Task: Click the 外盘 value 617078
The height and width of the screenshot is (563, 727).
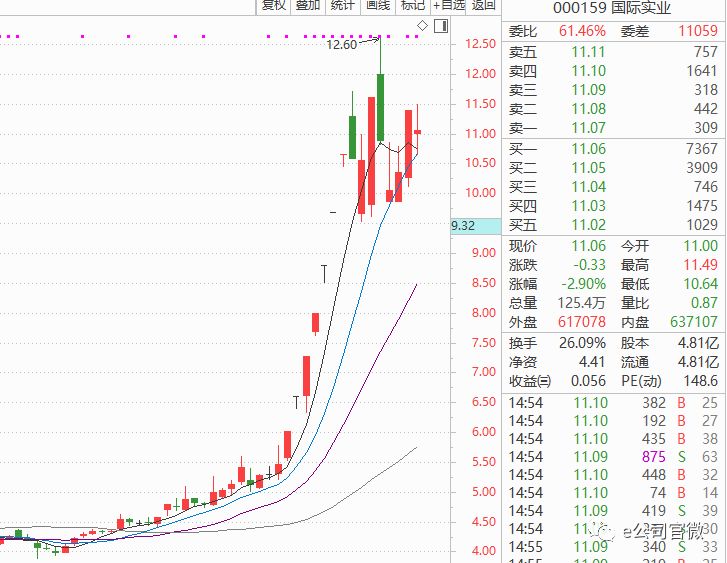Action: (582, 322)
